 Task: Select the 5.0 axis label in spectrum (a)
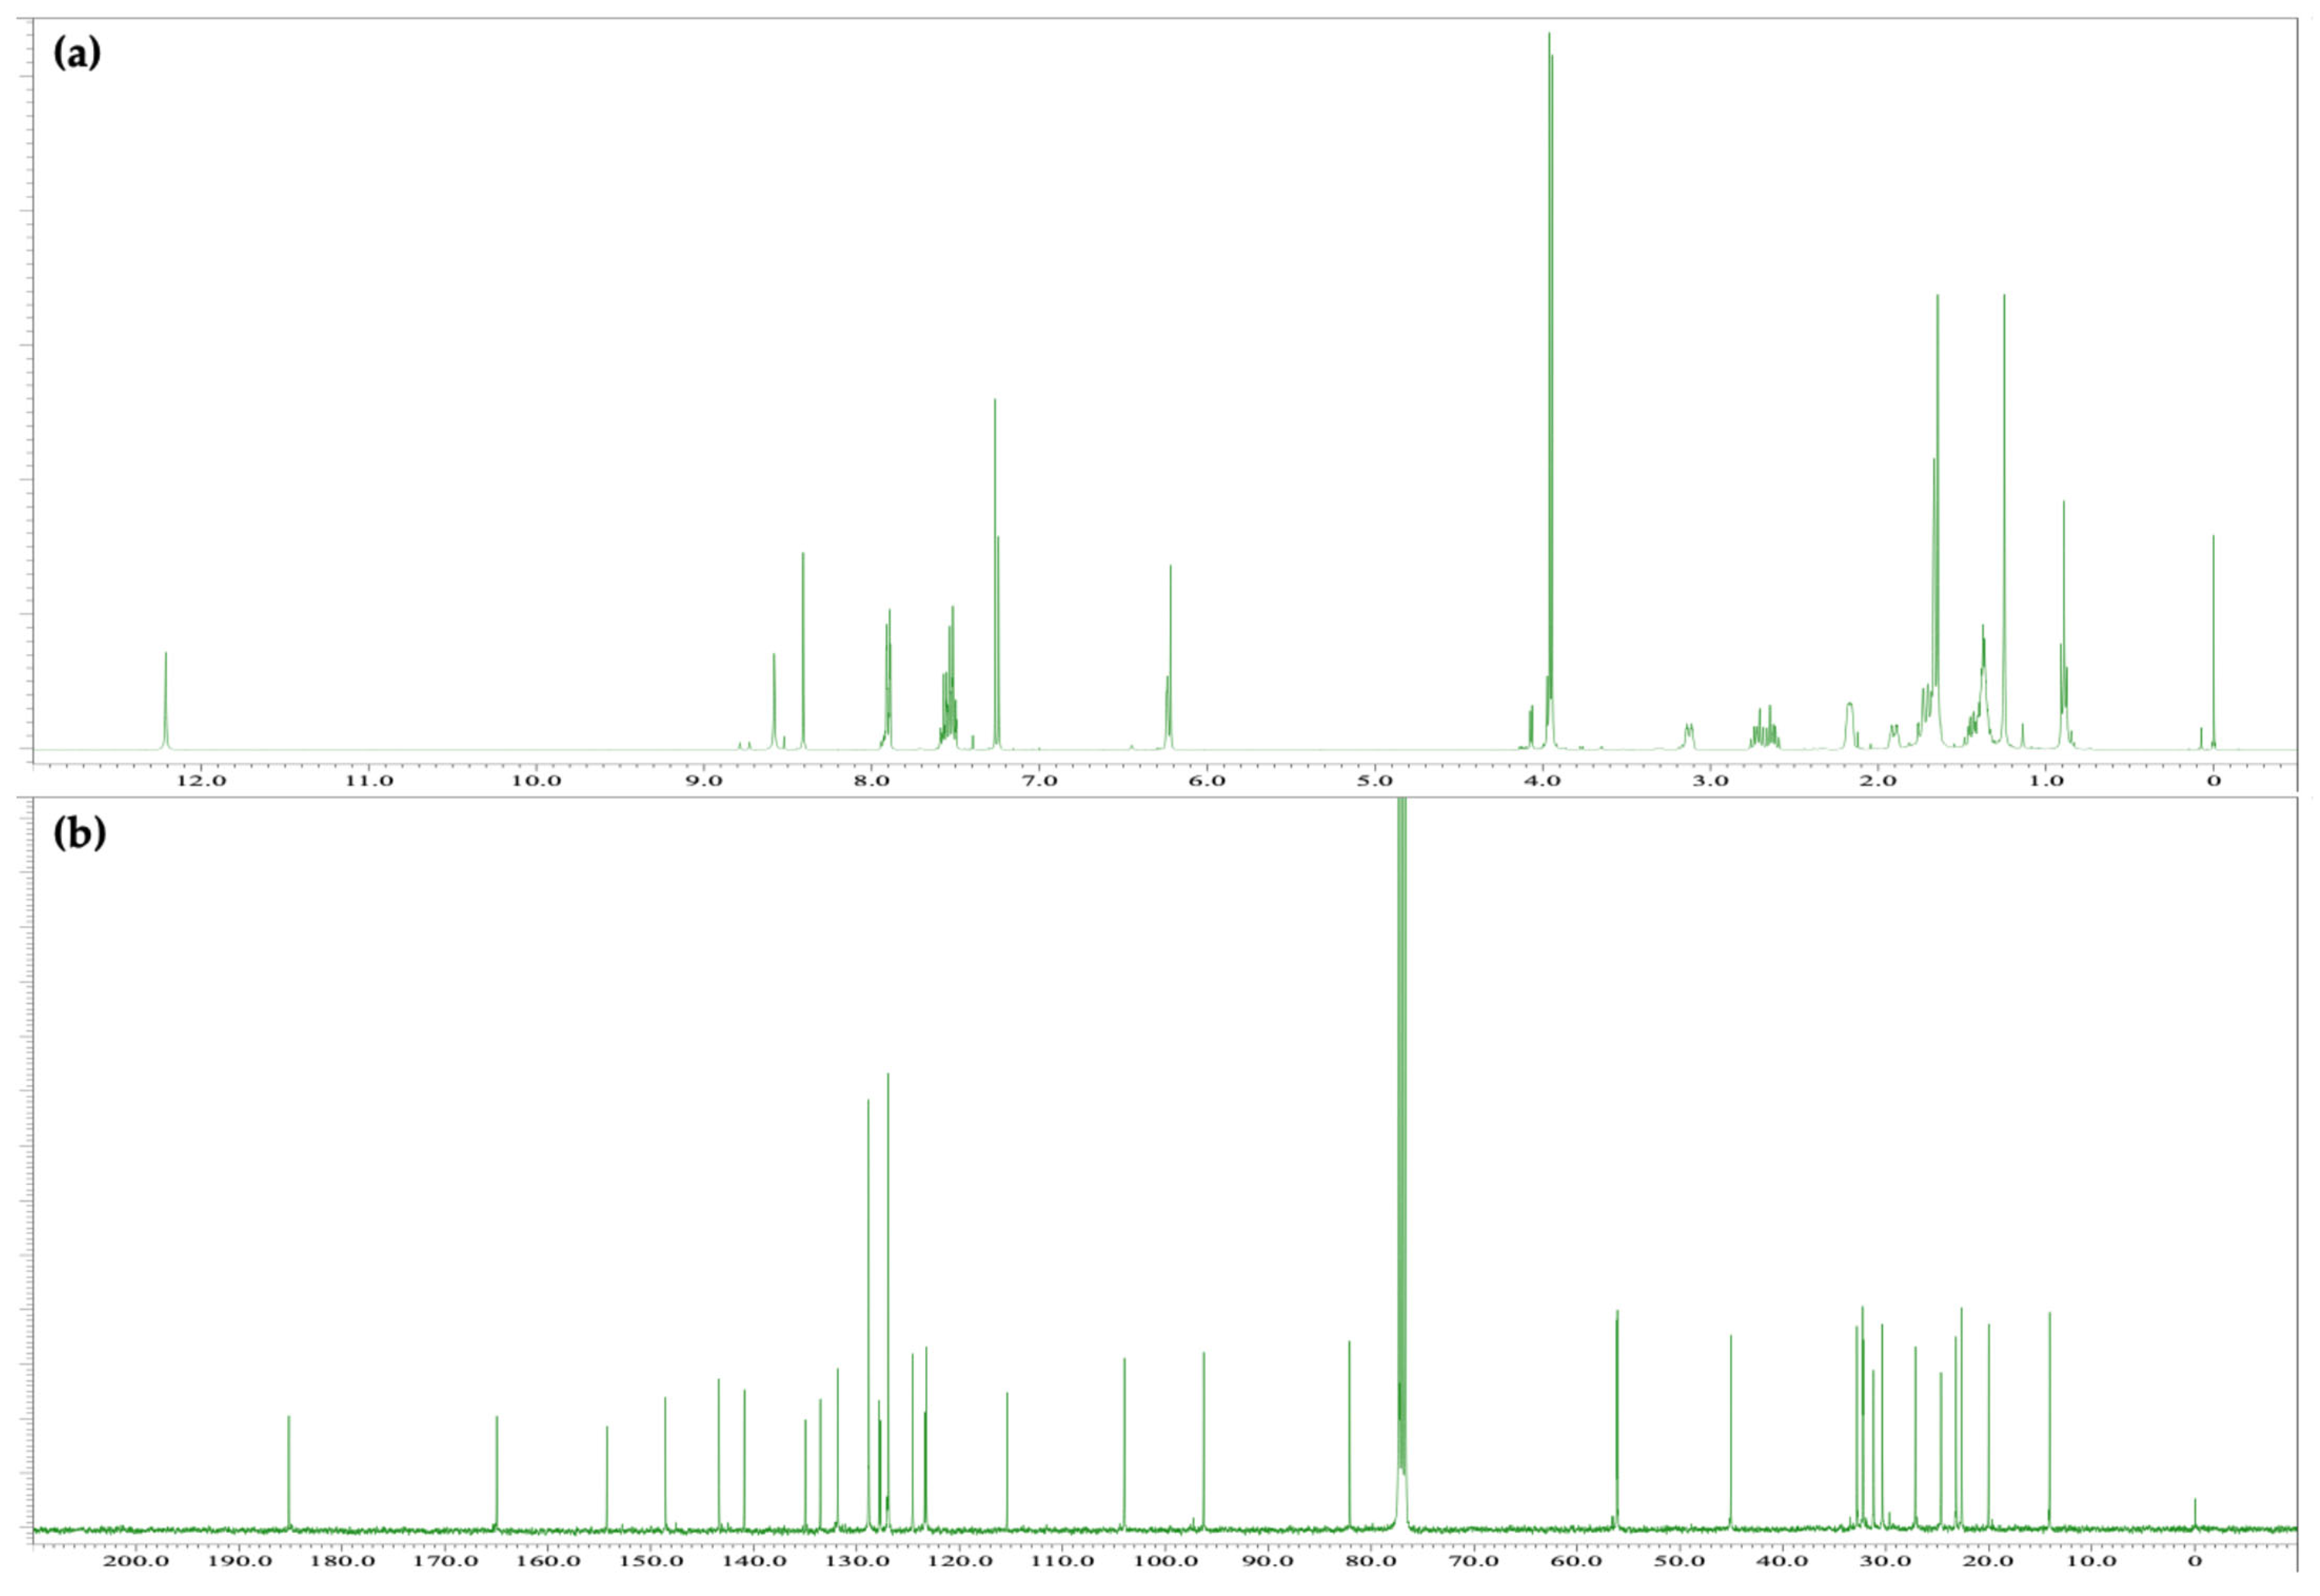(1375, 780)
